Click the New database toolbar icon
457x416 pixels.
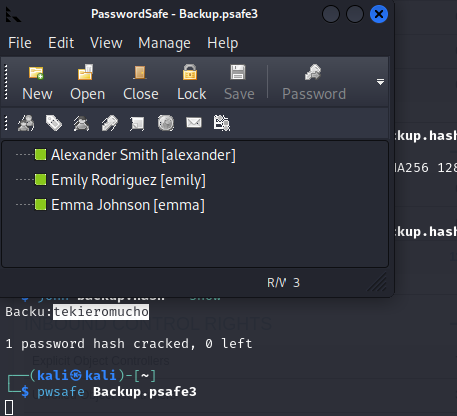[x=36, y=73]
